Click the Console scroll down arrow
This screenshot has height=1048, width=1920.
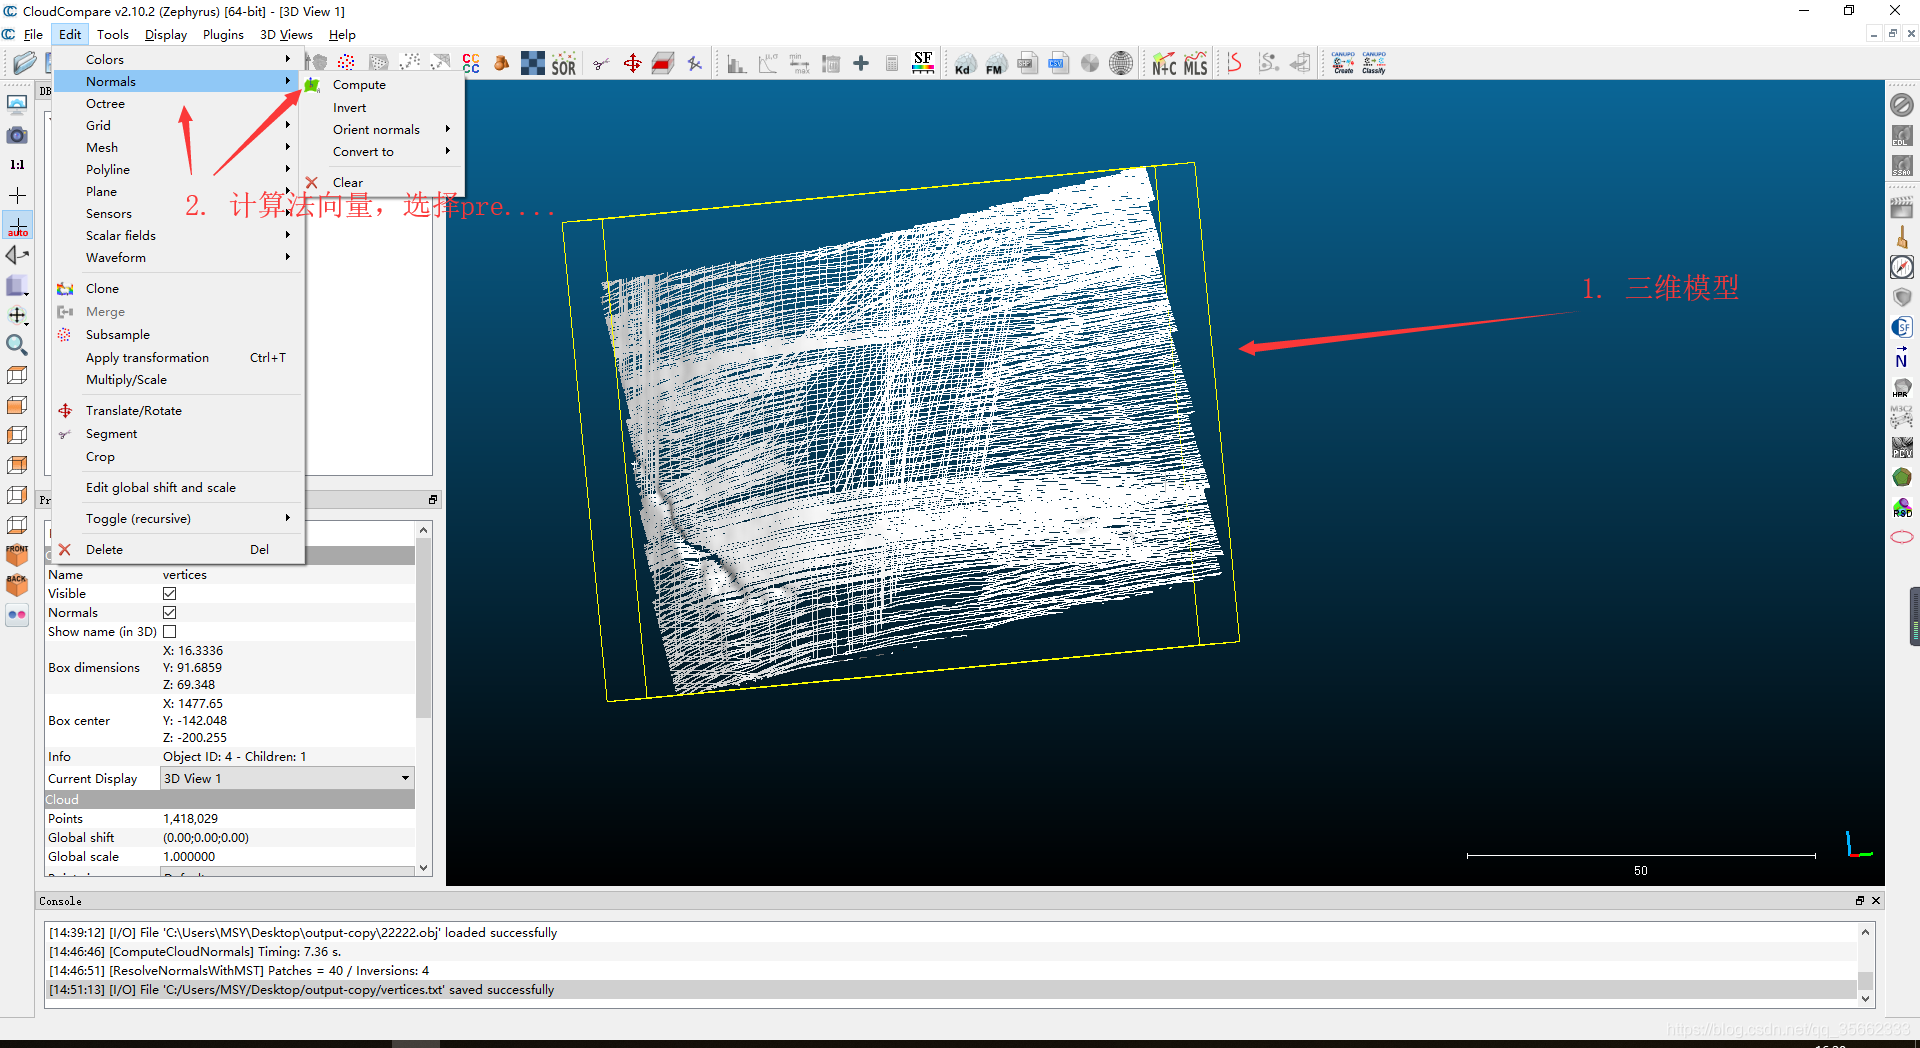1865,998
